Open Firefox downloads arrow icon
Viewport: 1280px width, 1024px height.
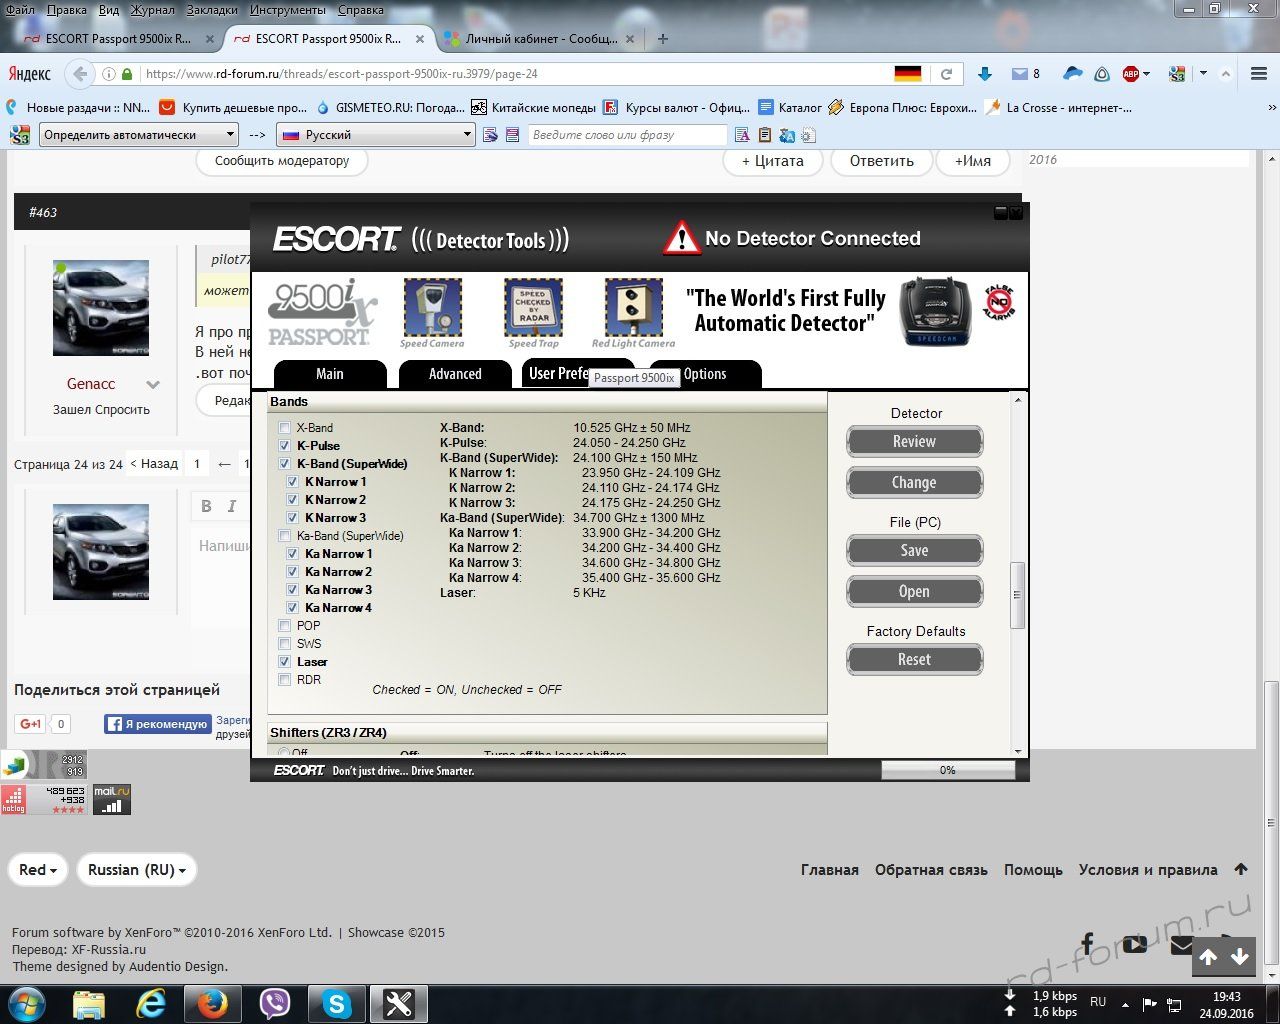point(985,74)
